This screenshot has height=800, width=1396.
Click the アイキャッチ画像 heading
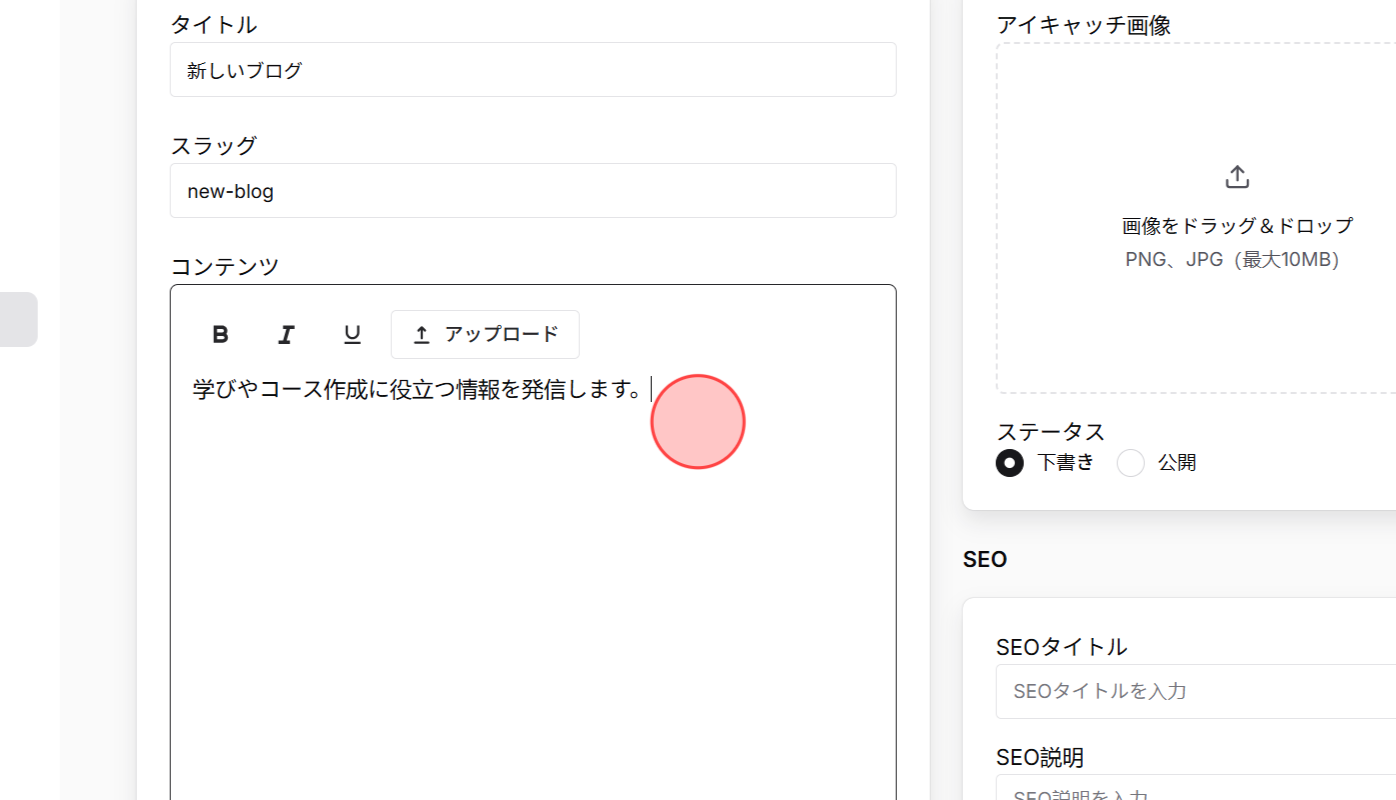(x=1083, y=25)
